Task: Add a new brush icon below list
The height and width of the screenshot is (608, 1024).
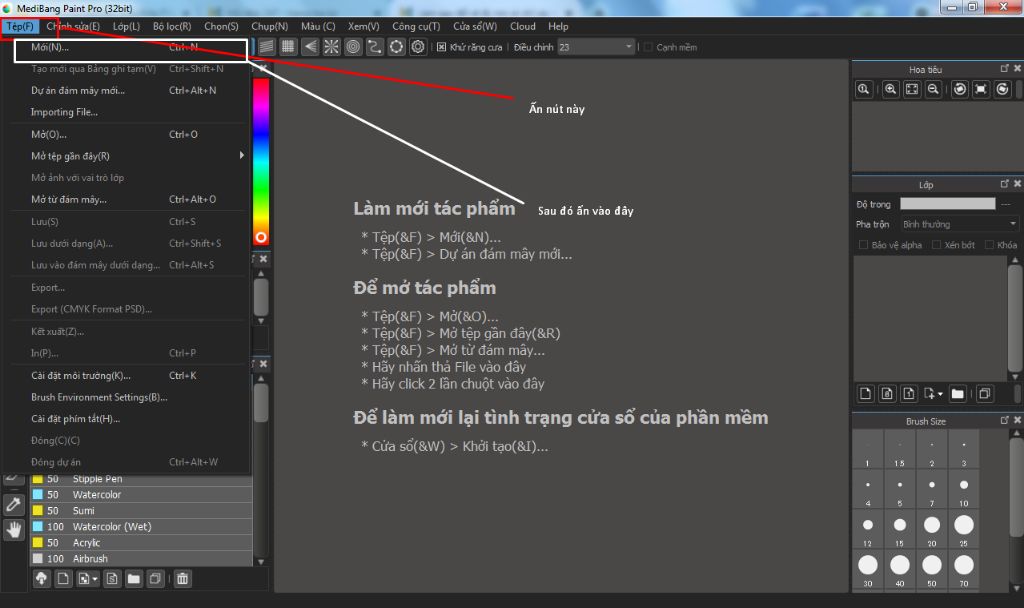Action: (x=63, y=579)
